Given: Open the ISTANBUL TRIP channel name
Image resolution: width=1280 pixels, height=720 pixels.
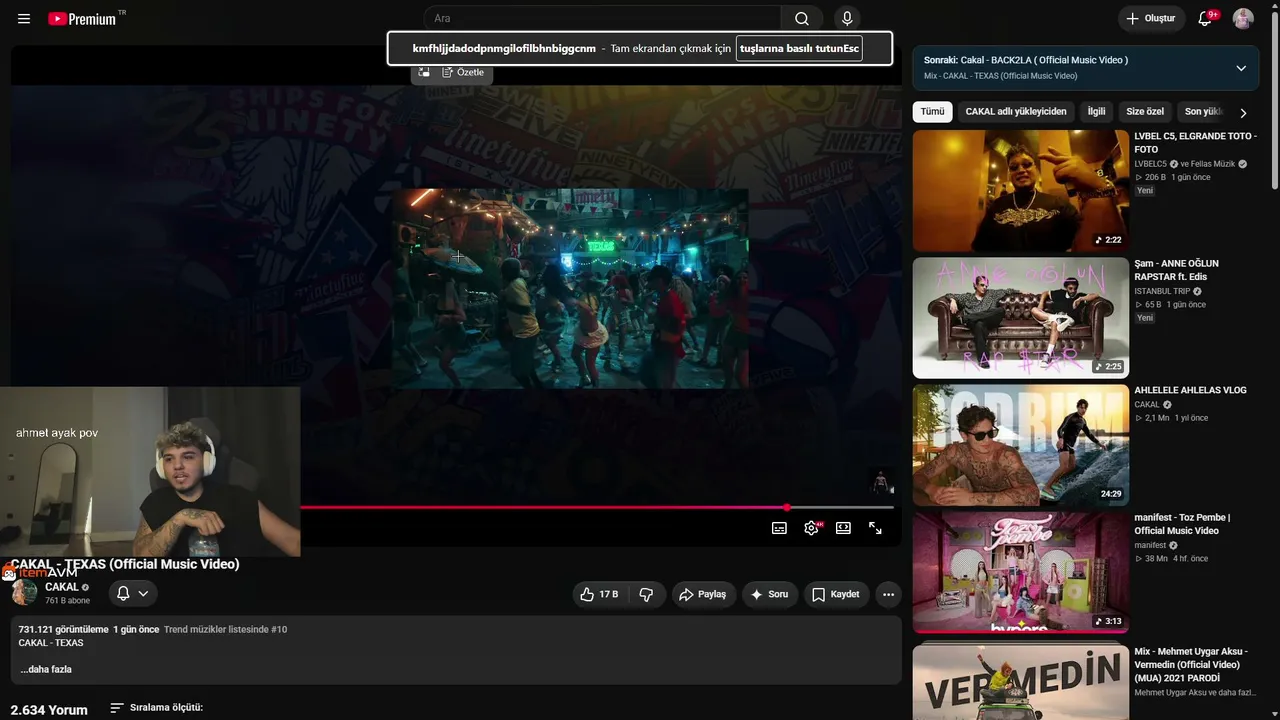Looking at the screenshot, I should pyautogui.click(x=1162, y=292).
